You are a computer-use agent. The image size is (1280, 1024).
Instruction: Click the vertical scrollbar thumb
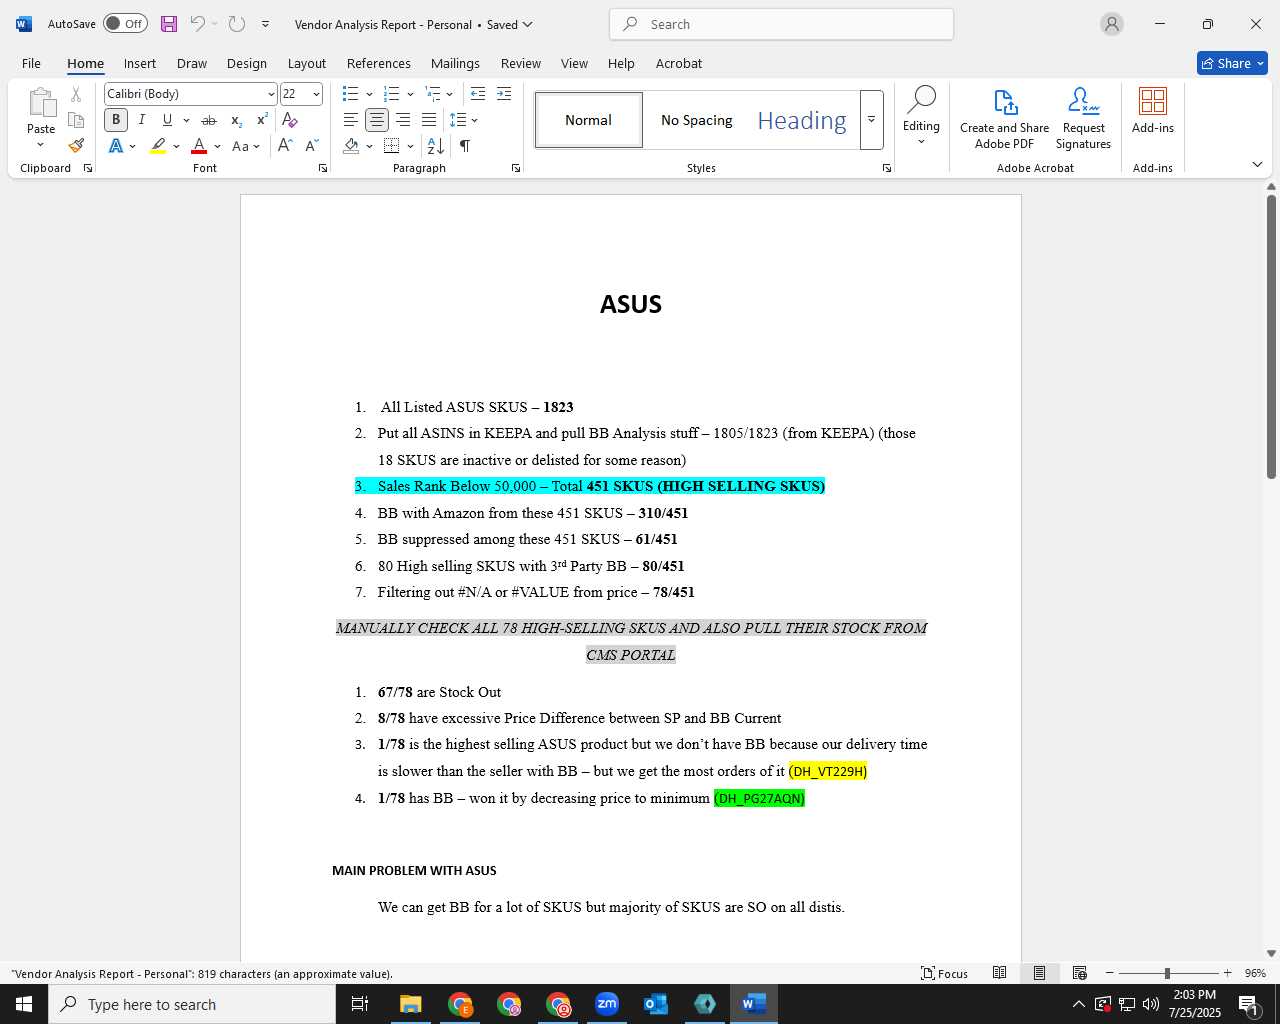1271,335
